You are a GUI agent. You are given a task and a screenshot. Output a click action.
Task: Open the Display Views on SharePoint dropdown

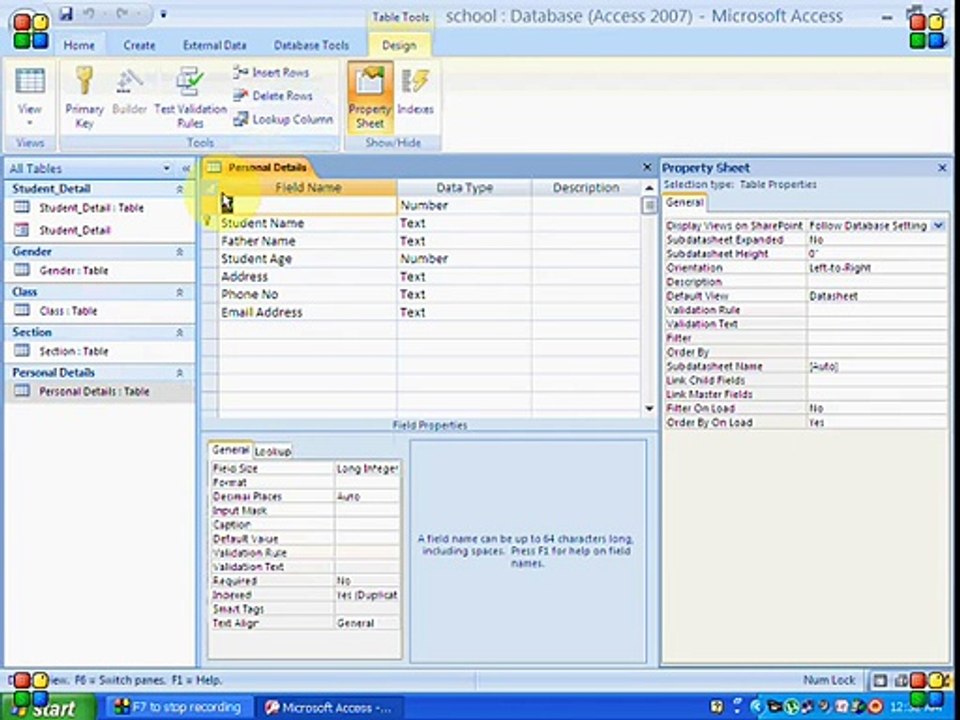pos(939,226)
